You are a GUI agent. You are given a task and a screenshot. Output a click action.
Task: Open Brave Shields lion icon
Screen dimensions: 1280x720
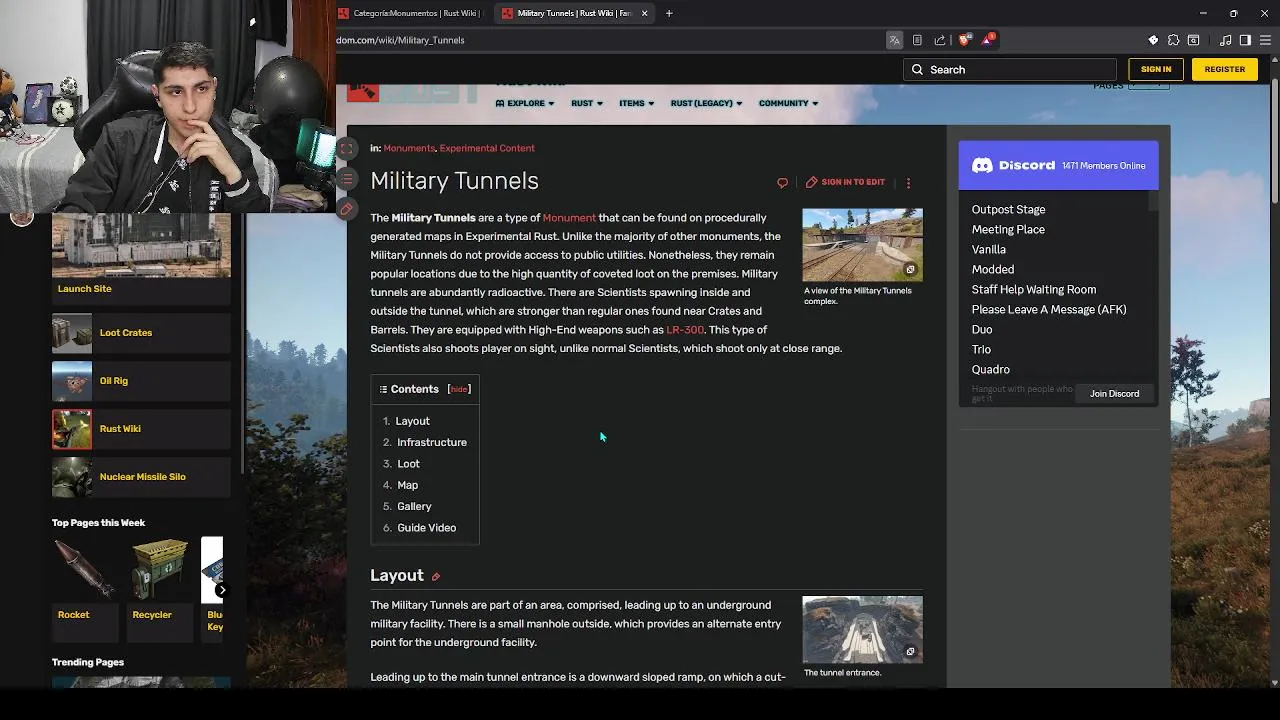pos(964,40)
